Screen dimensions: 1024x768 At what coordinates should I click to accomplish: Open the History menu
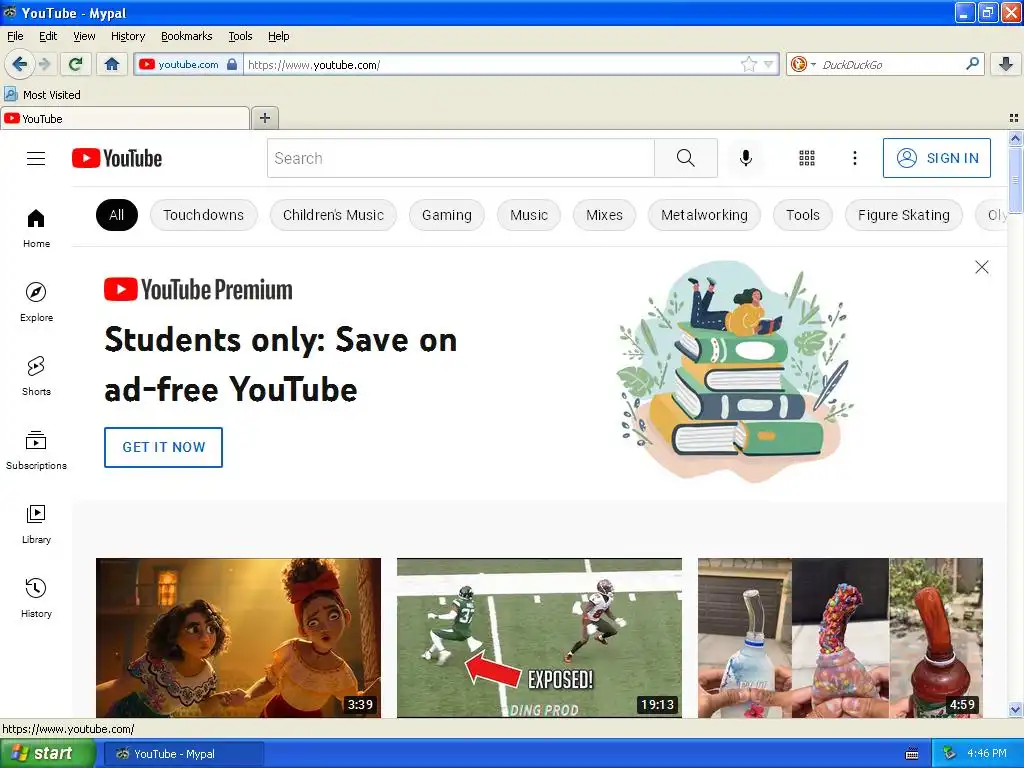coord(128,36)
